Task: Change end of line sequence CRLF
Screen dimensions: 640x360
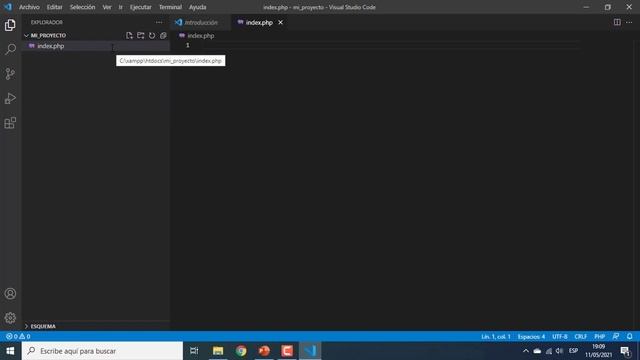Action: pos(580,337)
